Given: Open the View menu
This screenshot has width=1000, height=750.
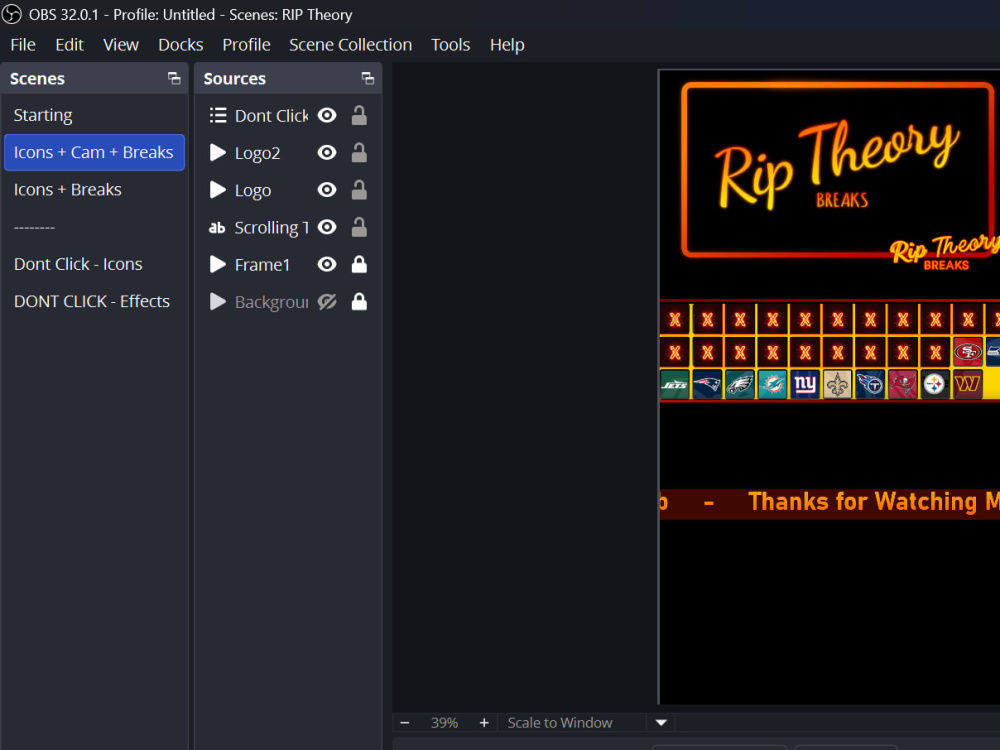Looking at the screenshot, I should [x=121, y=45].
